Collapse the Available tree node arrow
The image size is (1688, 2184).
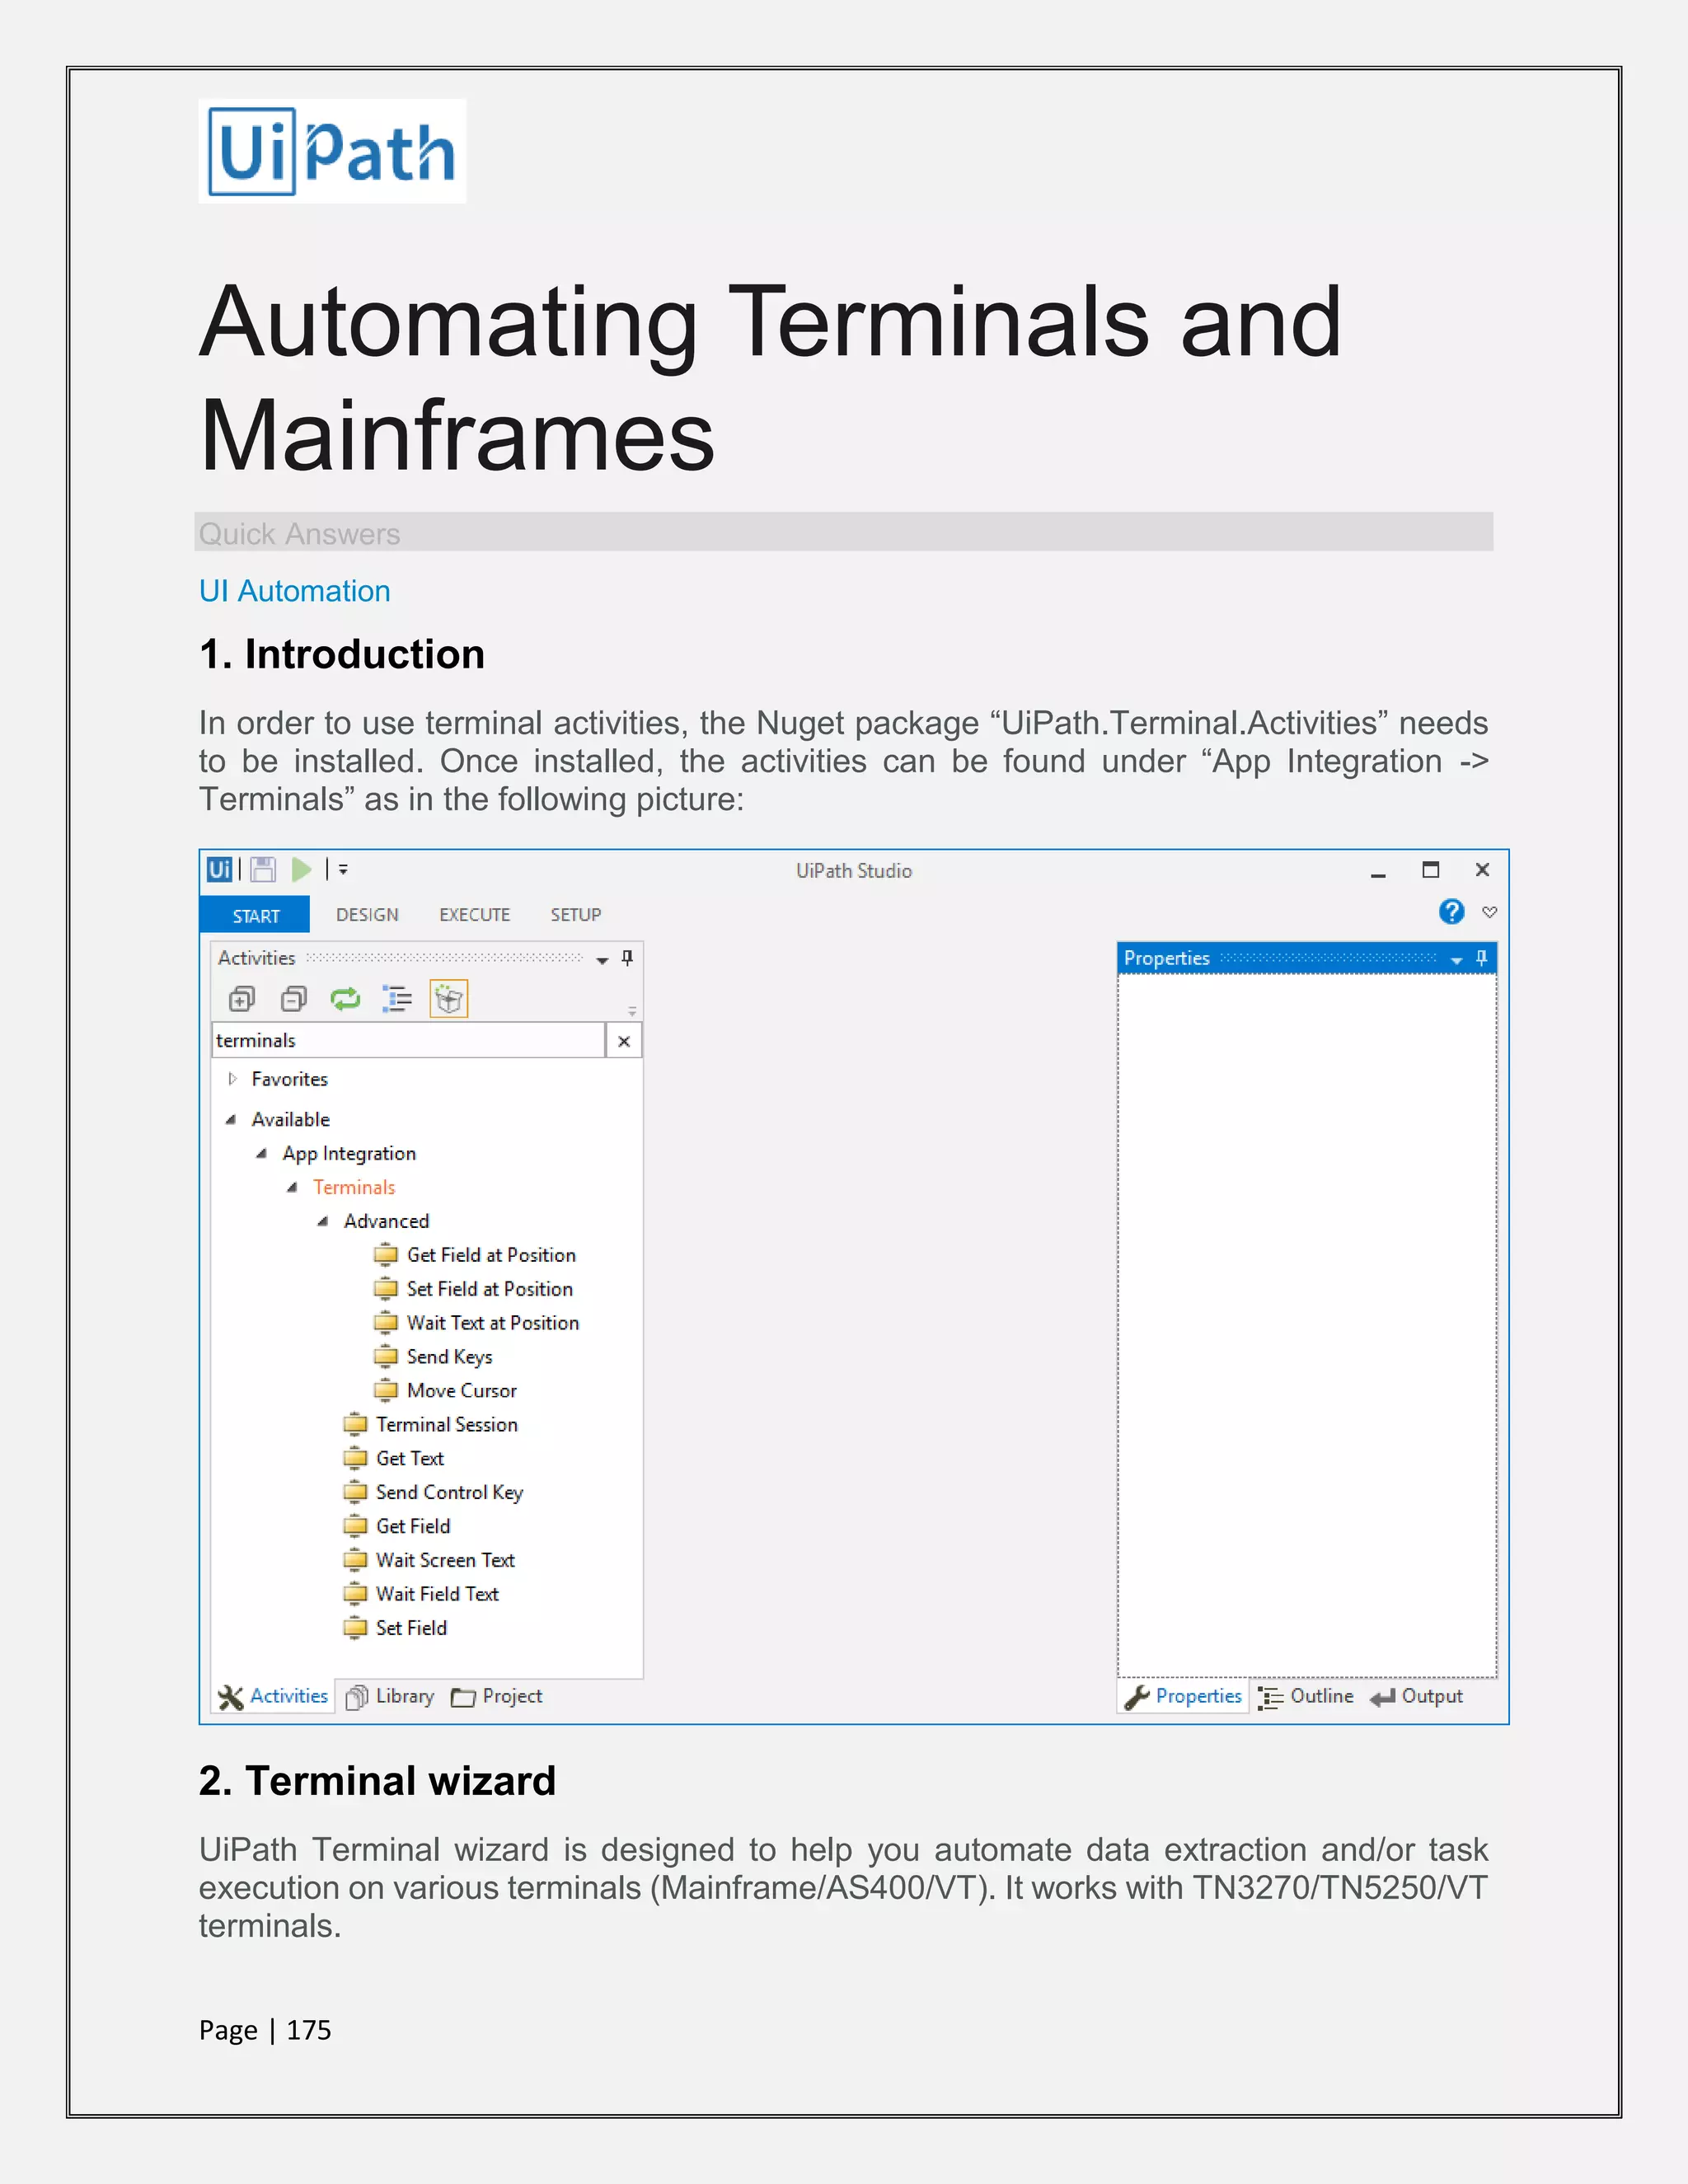pos(231,1120)
